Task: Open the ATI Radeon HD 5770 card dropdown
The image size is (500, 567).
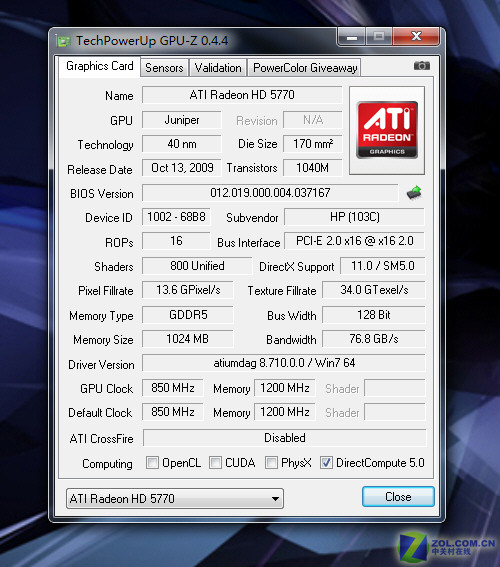Action: 175,499
